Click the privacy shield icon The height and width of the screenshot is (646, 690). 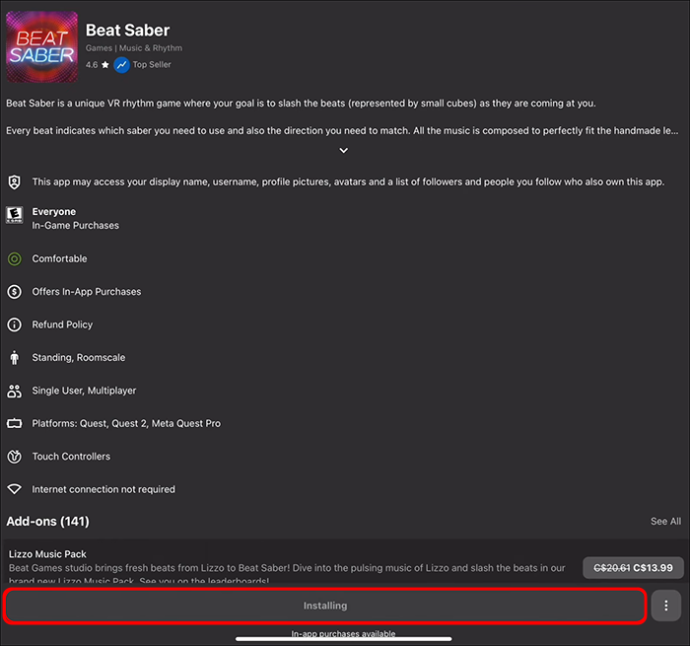coord(15,182)
